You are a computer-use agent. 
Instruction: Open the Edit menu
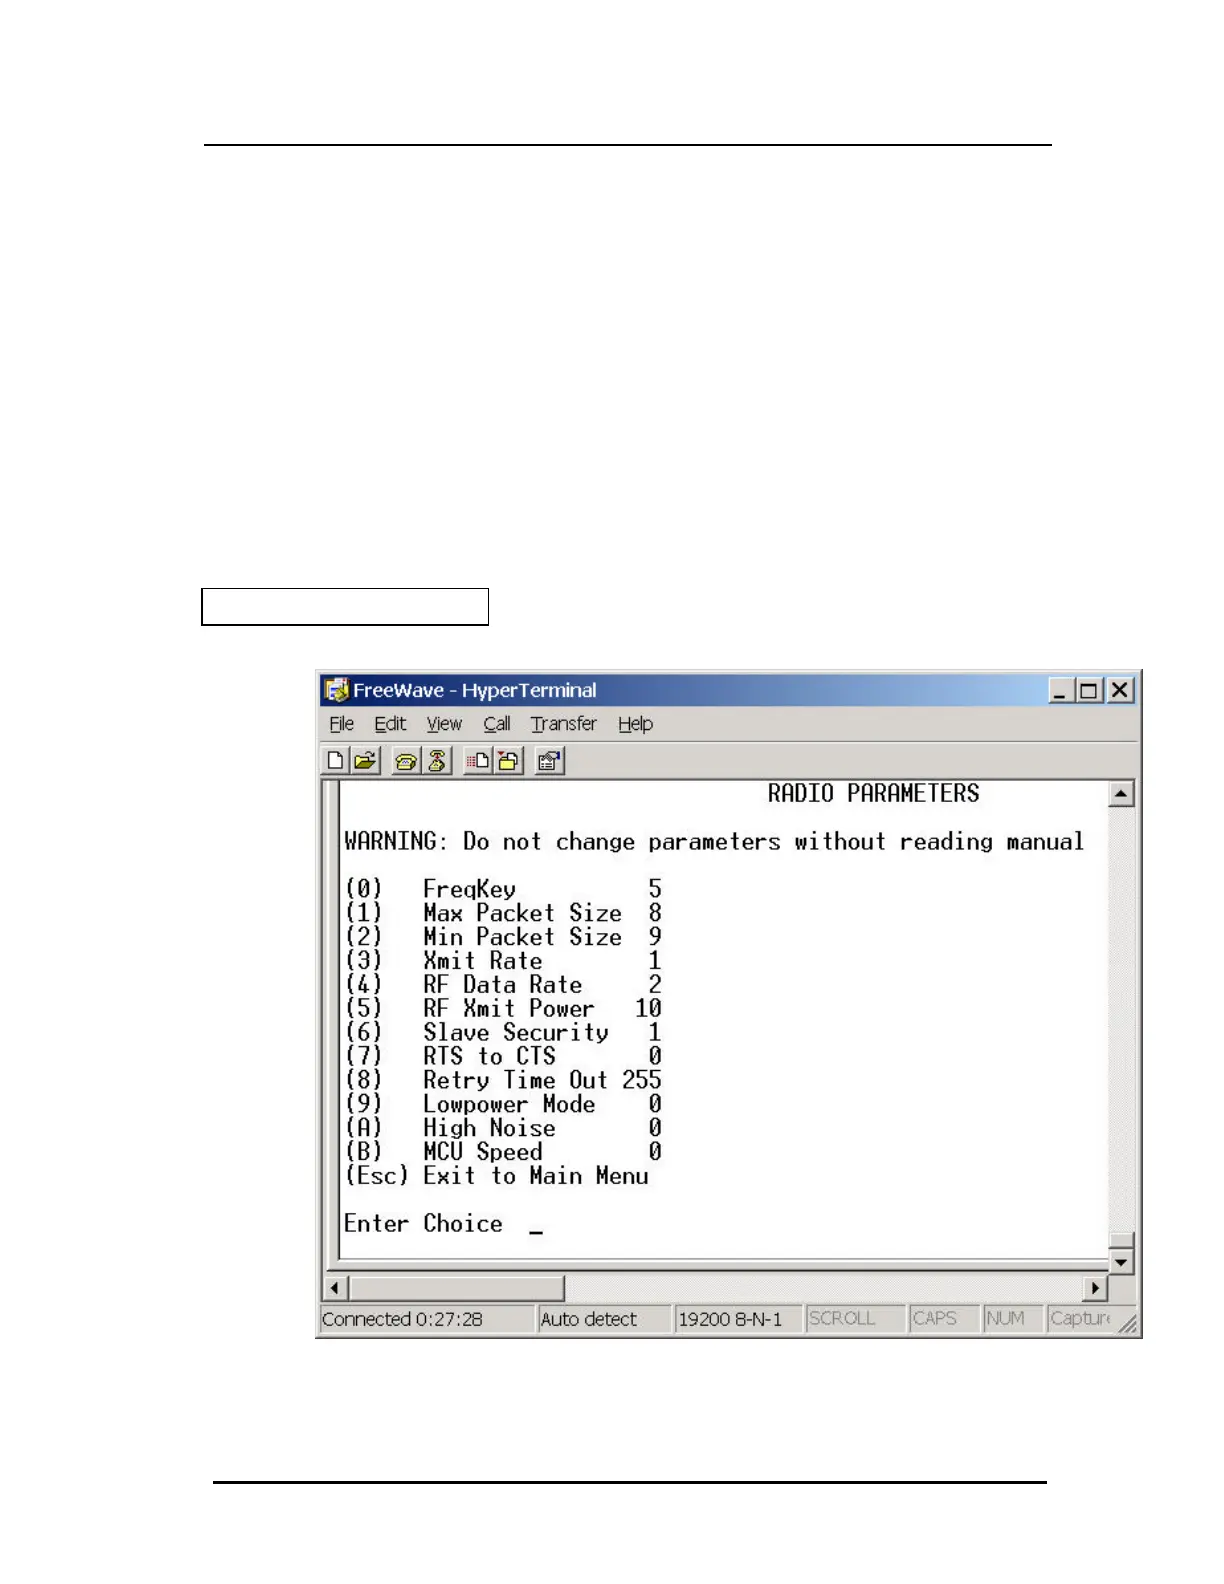click(x=390, y=724)
